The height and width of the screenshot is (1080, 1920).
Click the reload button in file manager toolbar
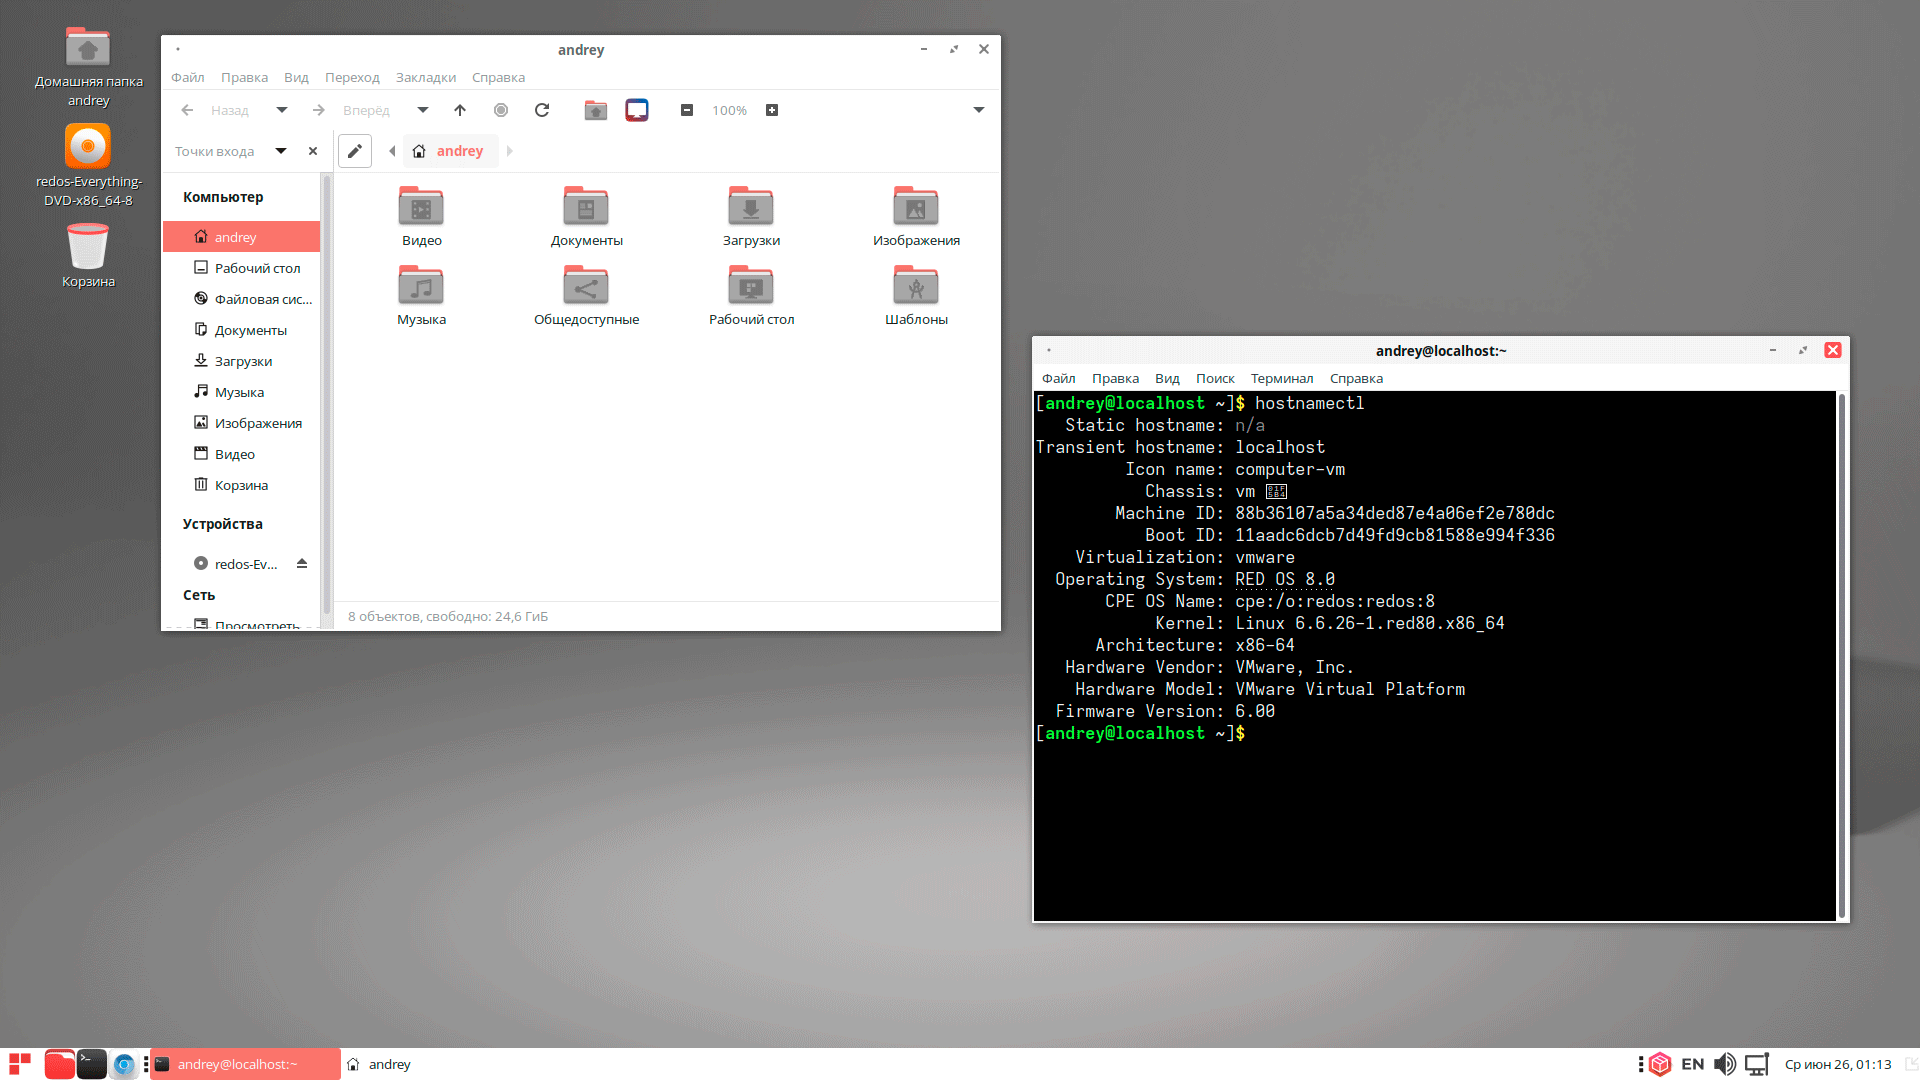(542, 110)
